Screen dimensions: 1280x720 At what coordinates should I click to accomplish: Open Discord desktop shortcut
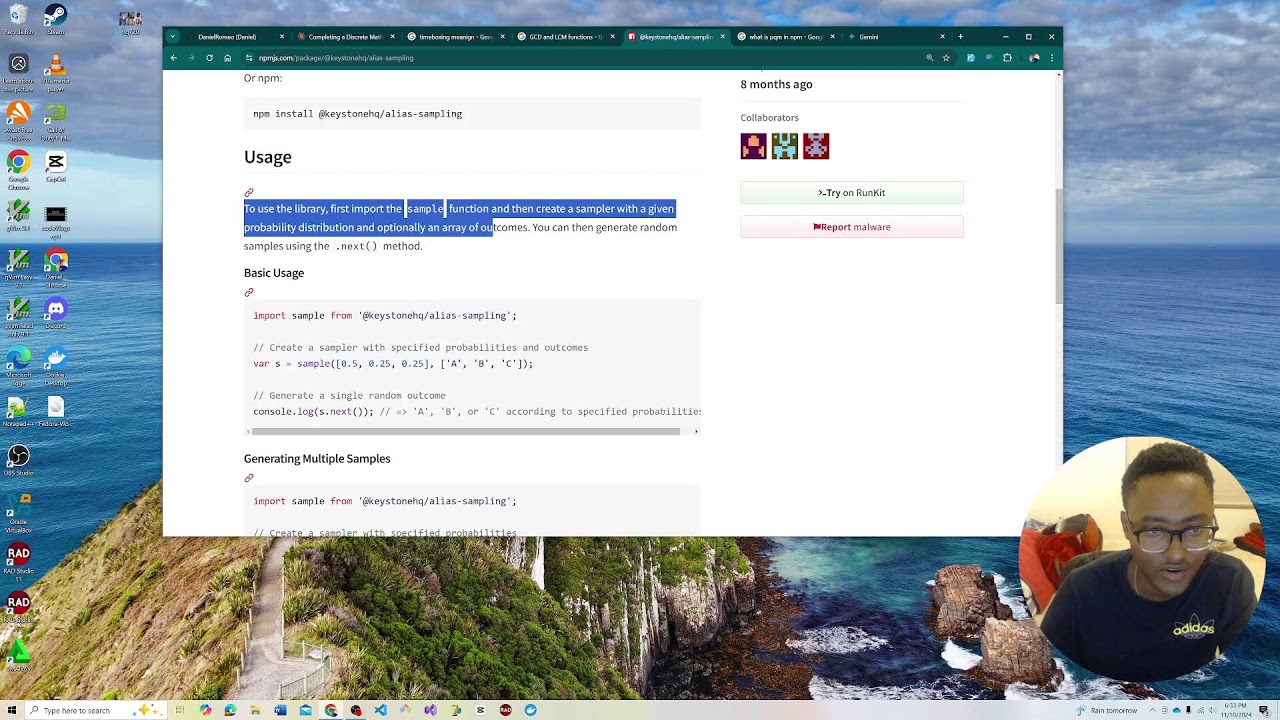[56, 314]
